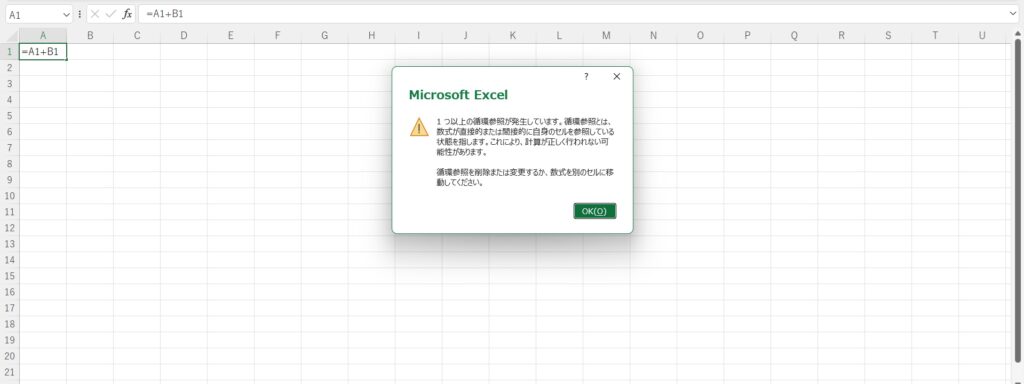This screenshot has width=1024, height=384.
Task: Select row 15 header
Action: pos(10,276)
